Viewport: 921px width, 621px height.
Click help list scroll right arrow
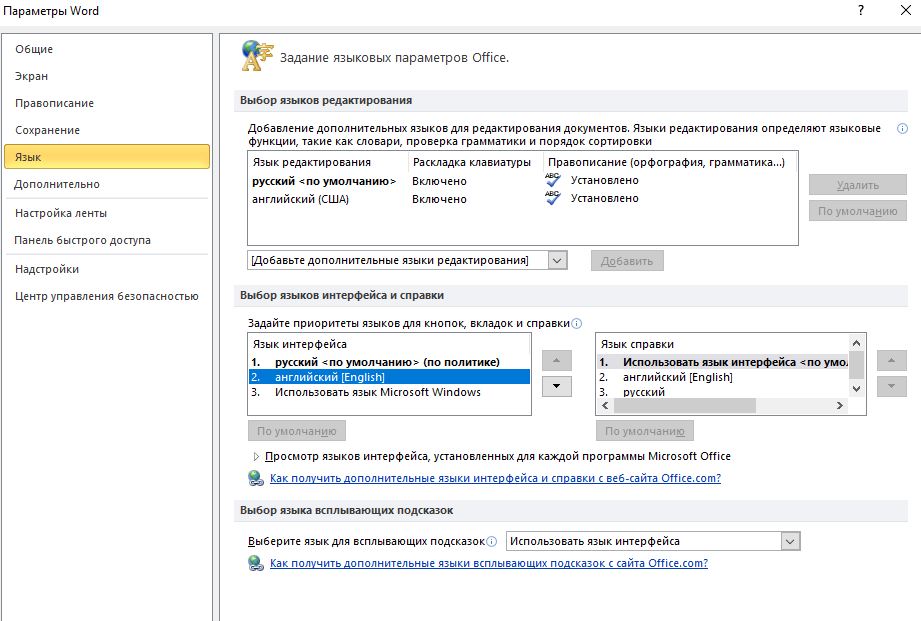coord(840,405)
